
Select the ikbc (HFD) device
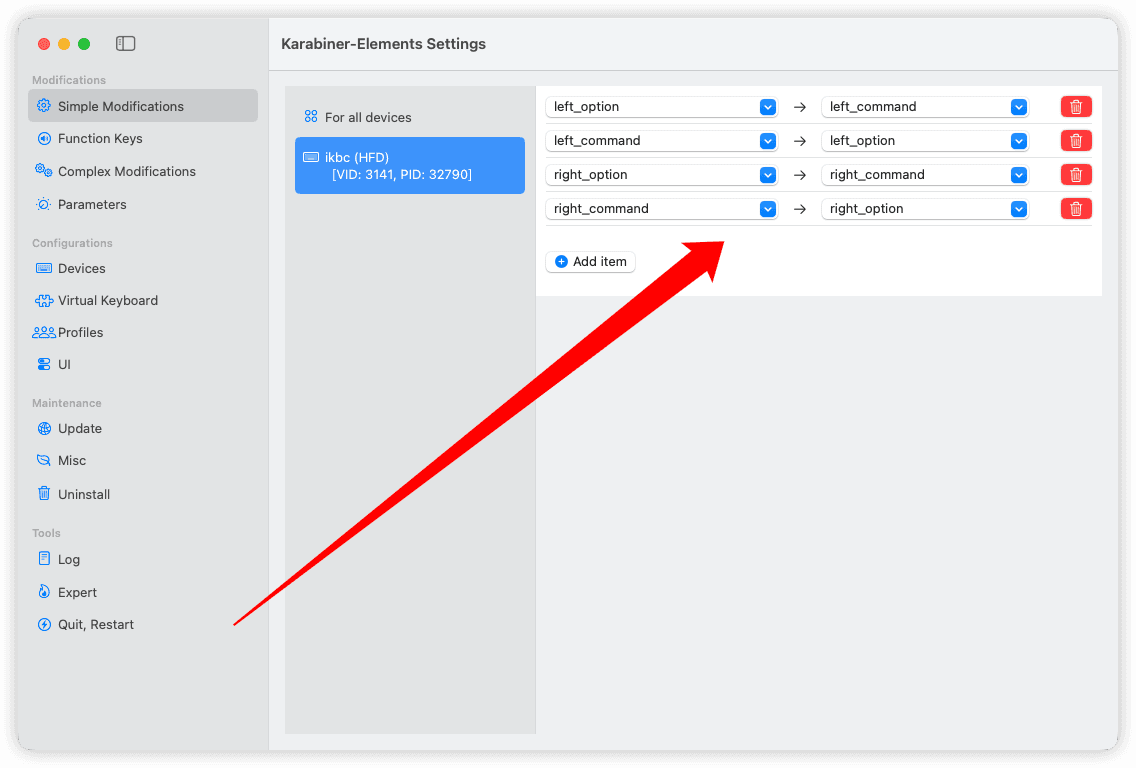(409, 166)
